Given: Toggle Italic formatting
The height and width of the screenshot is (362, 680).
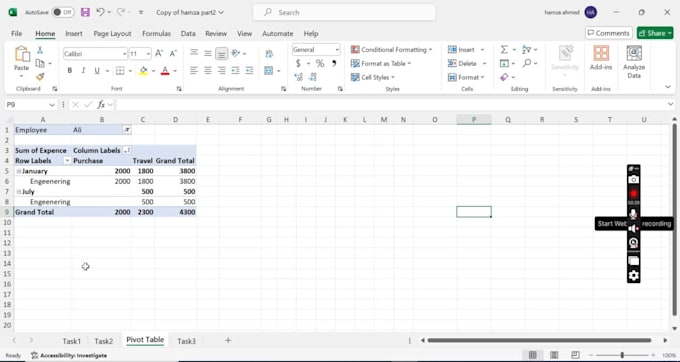Looking at the screenshot, I should pos(83,71).
